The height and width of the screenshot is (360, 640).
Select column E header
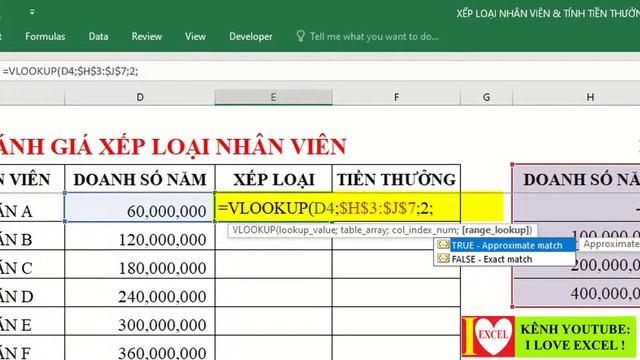273,97
